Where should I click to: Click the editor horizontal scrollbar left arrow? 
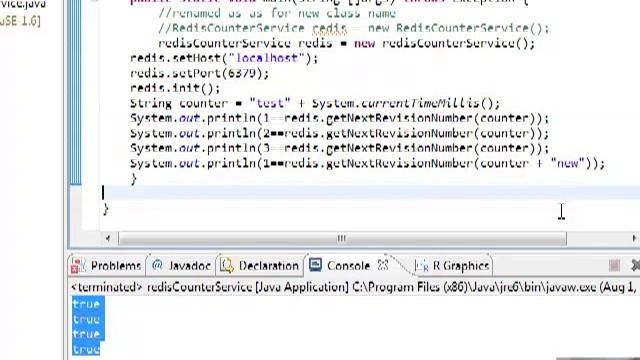coord(108,238)
